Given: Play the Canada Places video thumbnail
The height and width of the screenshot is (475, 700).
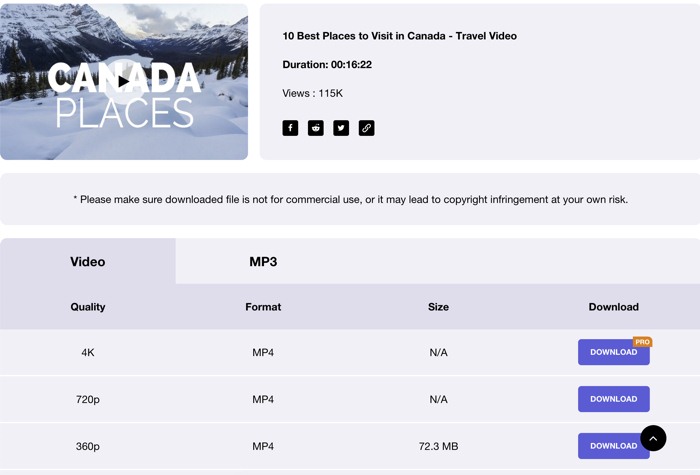Looking at the screenshot, I should tap(124, 82).
